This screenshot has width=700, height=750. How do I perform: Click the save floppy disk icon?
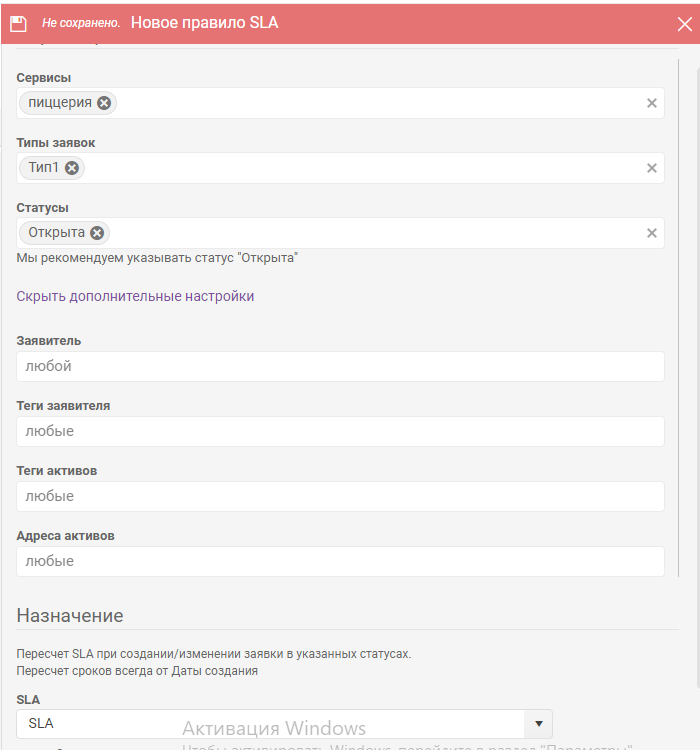click(18, 23)
